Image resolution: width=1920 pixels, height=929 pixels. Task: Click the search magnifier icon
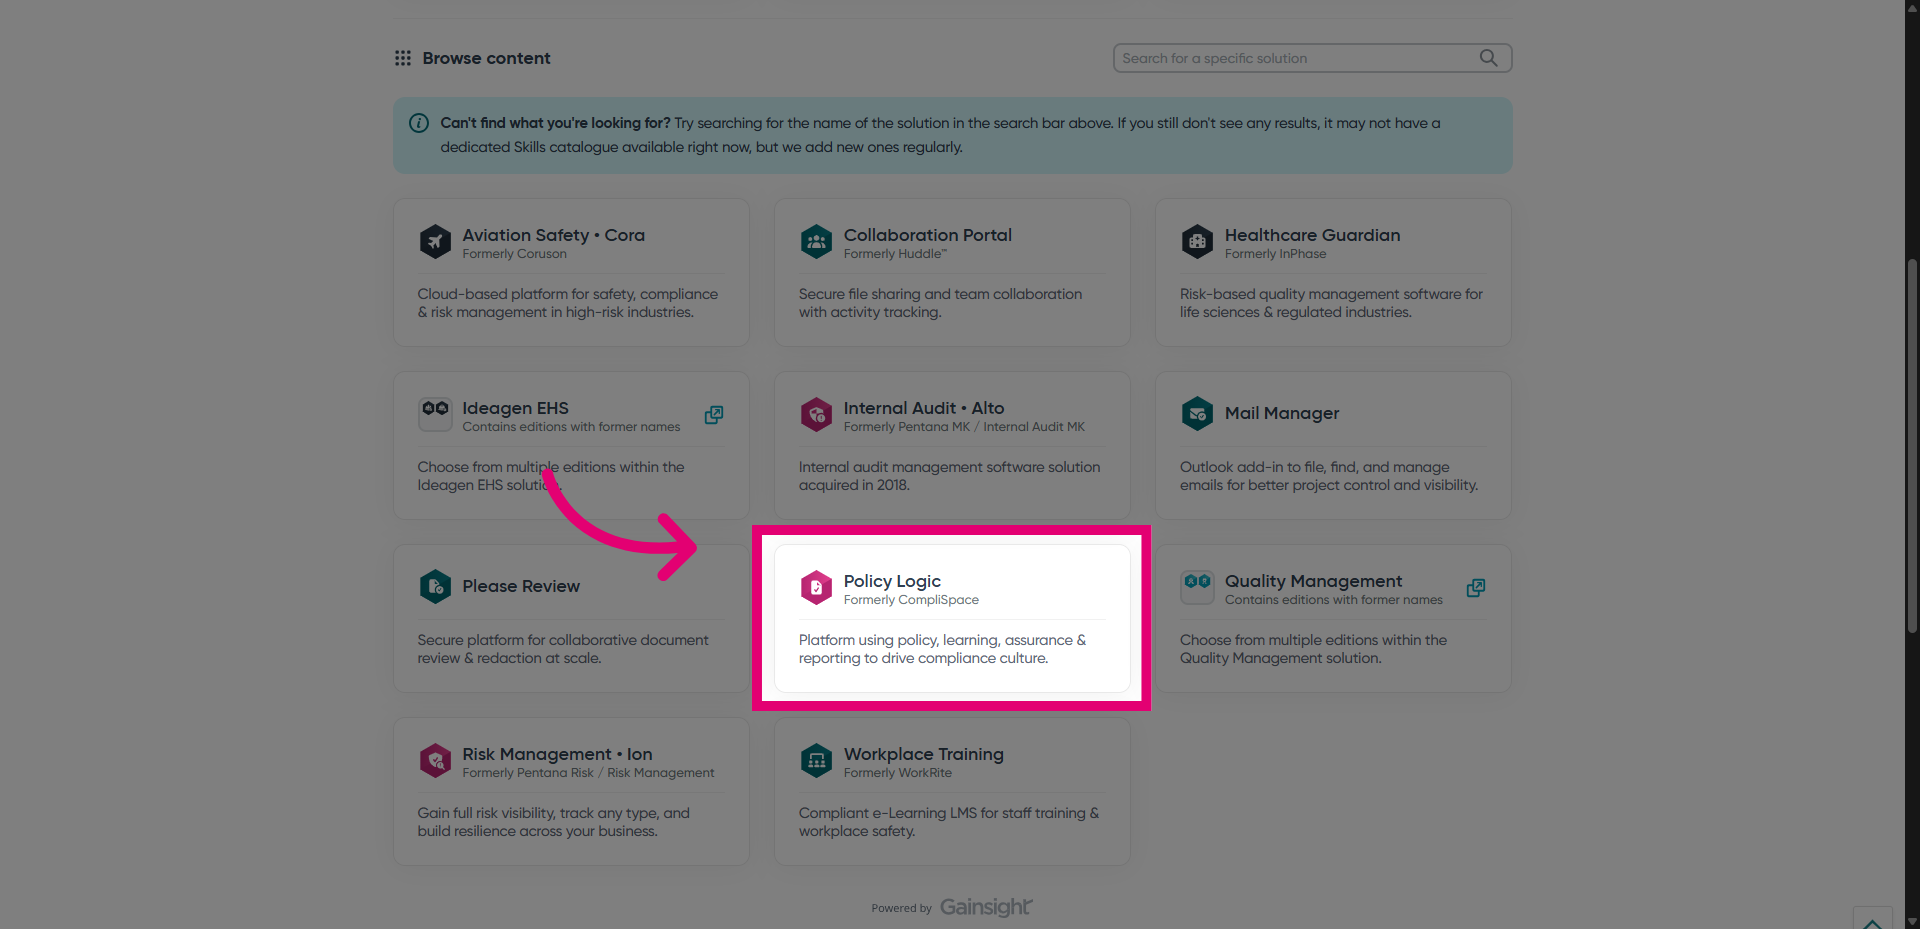click(x=1488, y=58)
